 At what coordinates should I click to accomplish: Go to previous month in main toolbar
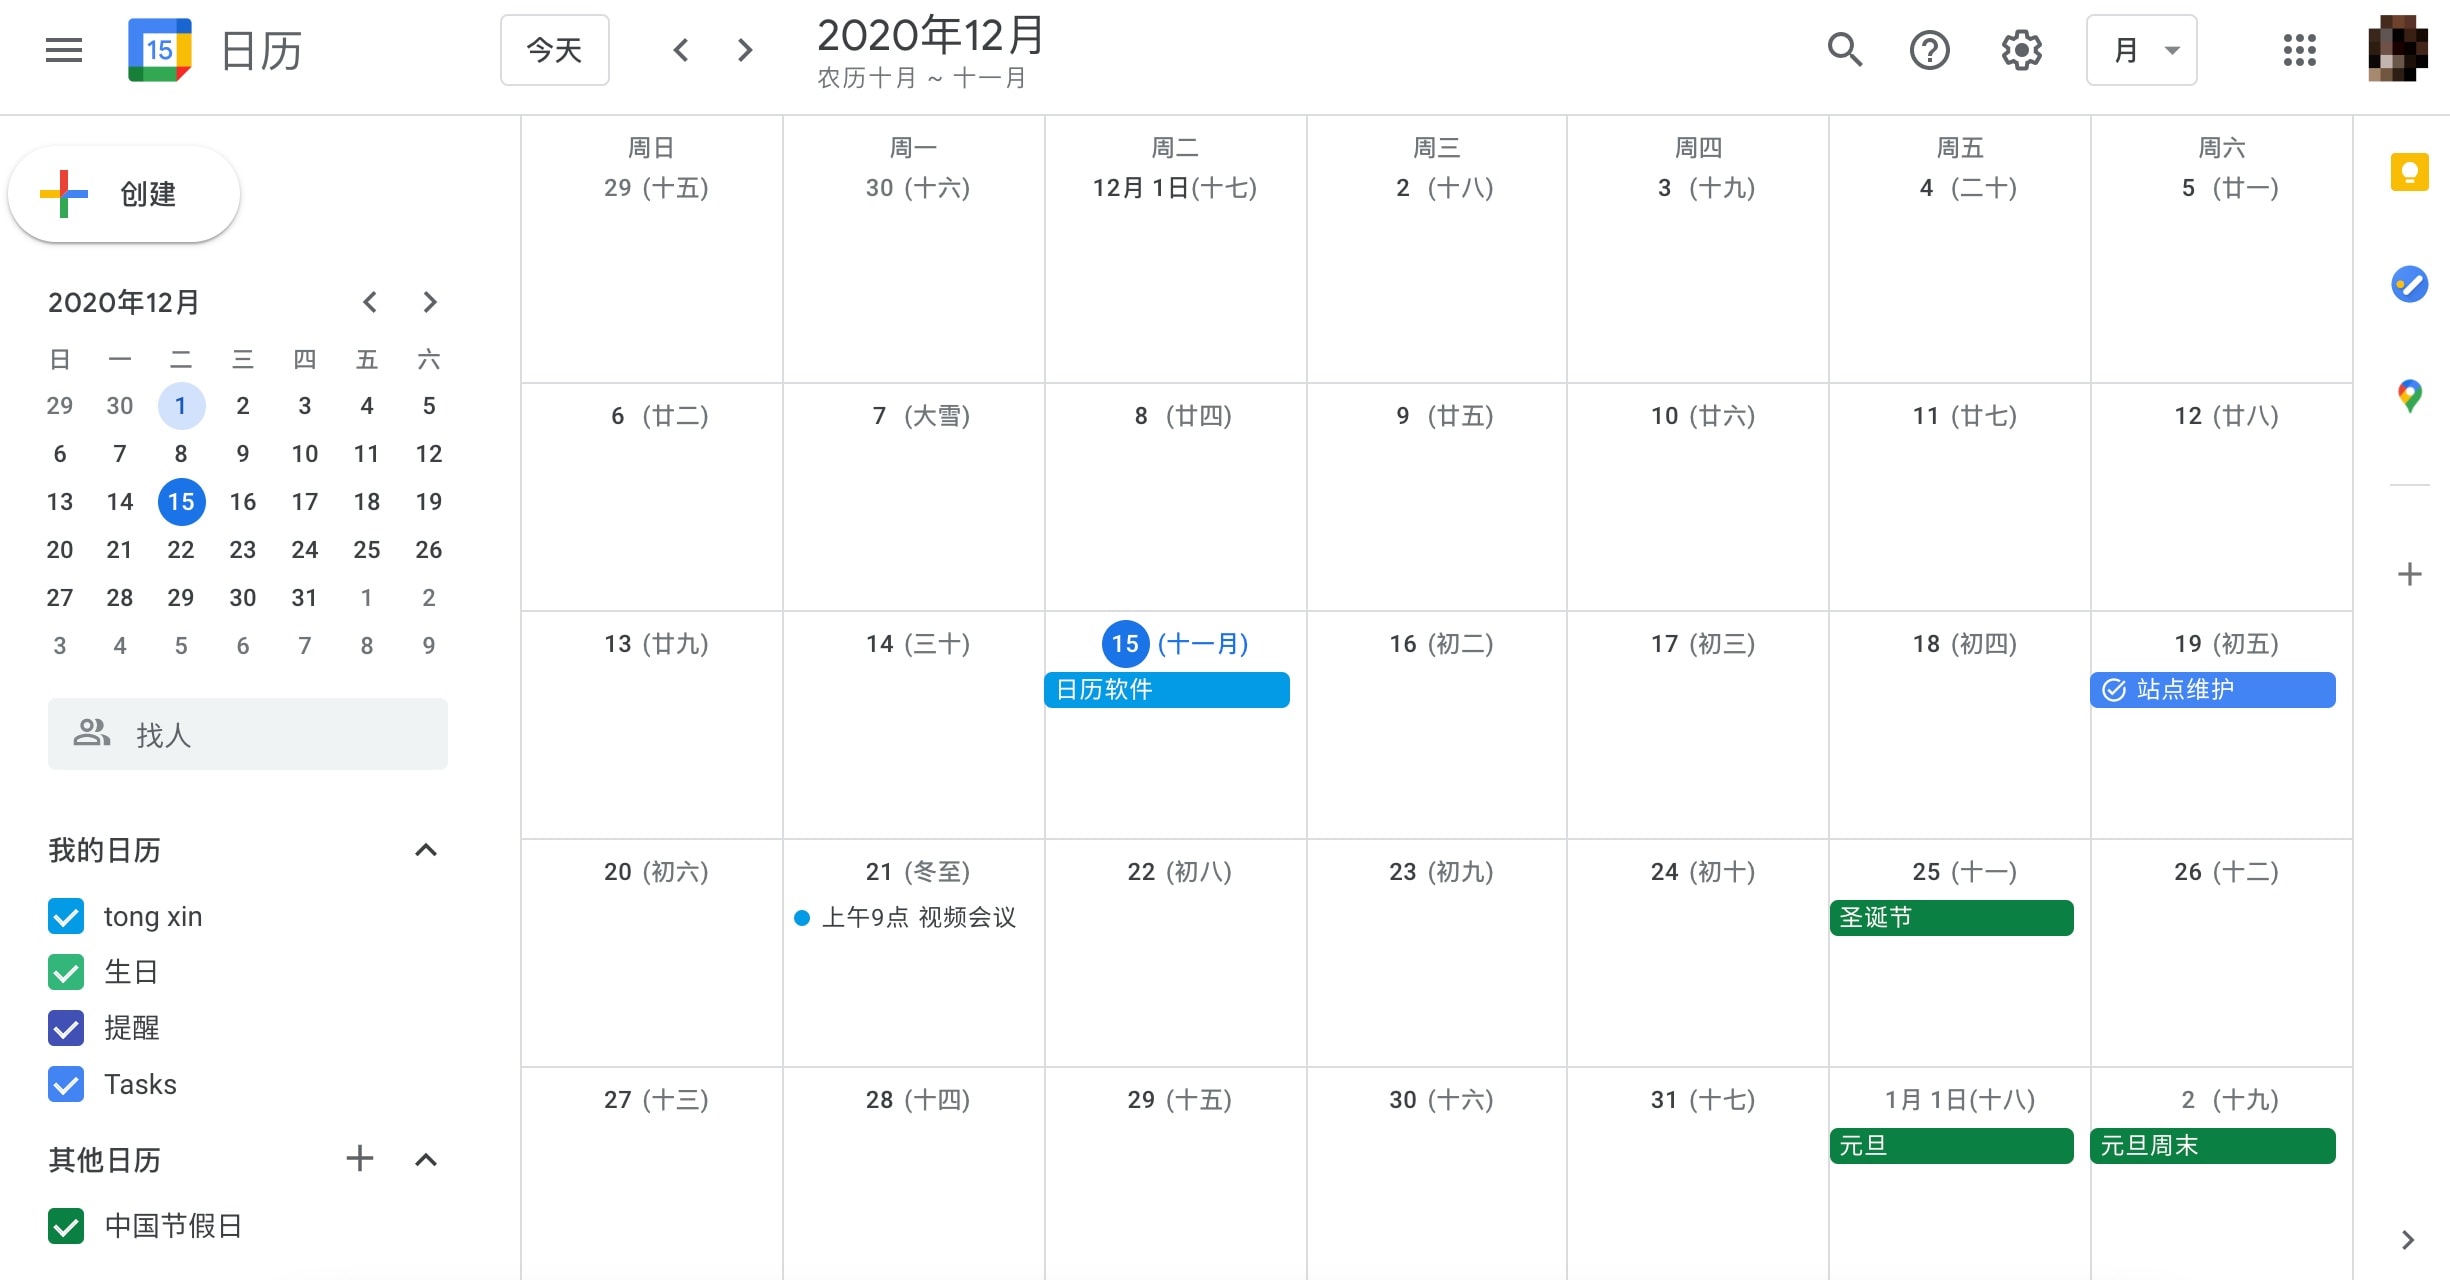tap(681, 50)
